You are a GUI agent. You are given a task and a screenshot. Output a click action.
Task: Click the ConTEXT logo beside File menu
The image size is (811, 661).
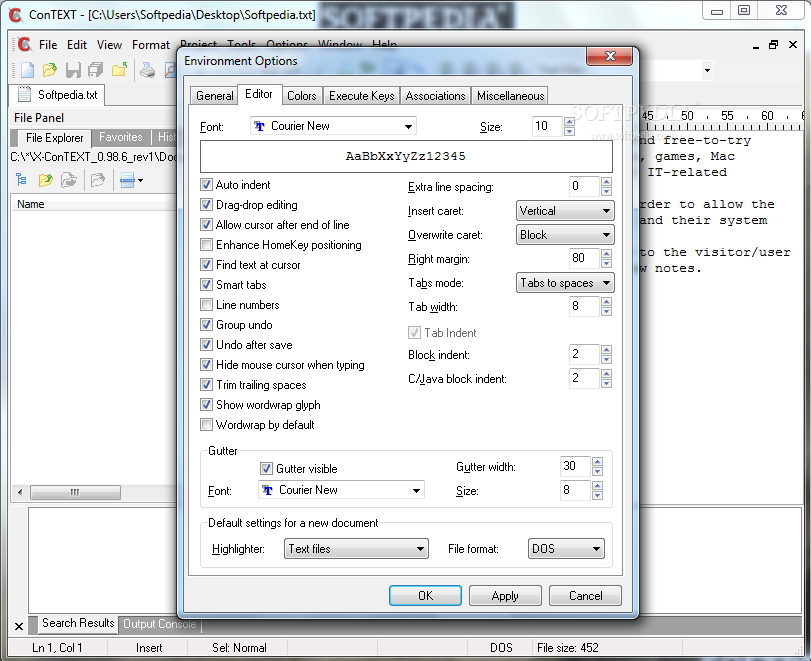24,45
